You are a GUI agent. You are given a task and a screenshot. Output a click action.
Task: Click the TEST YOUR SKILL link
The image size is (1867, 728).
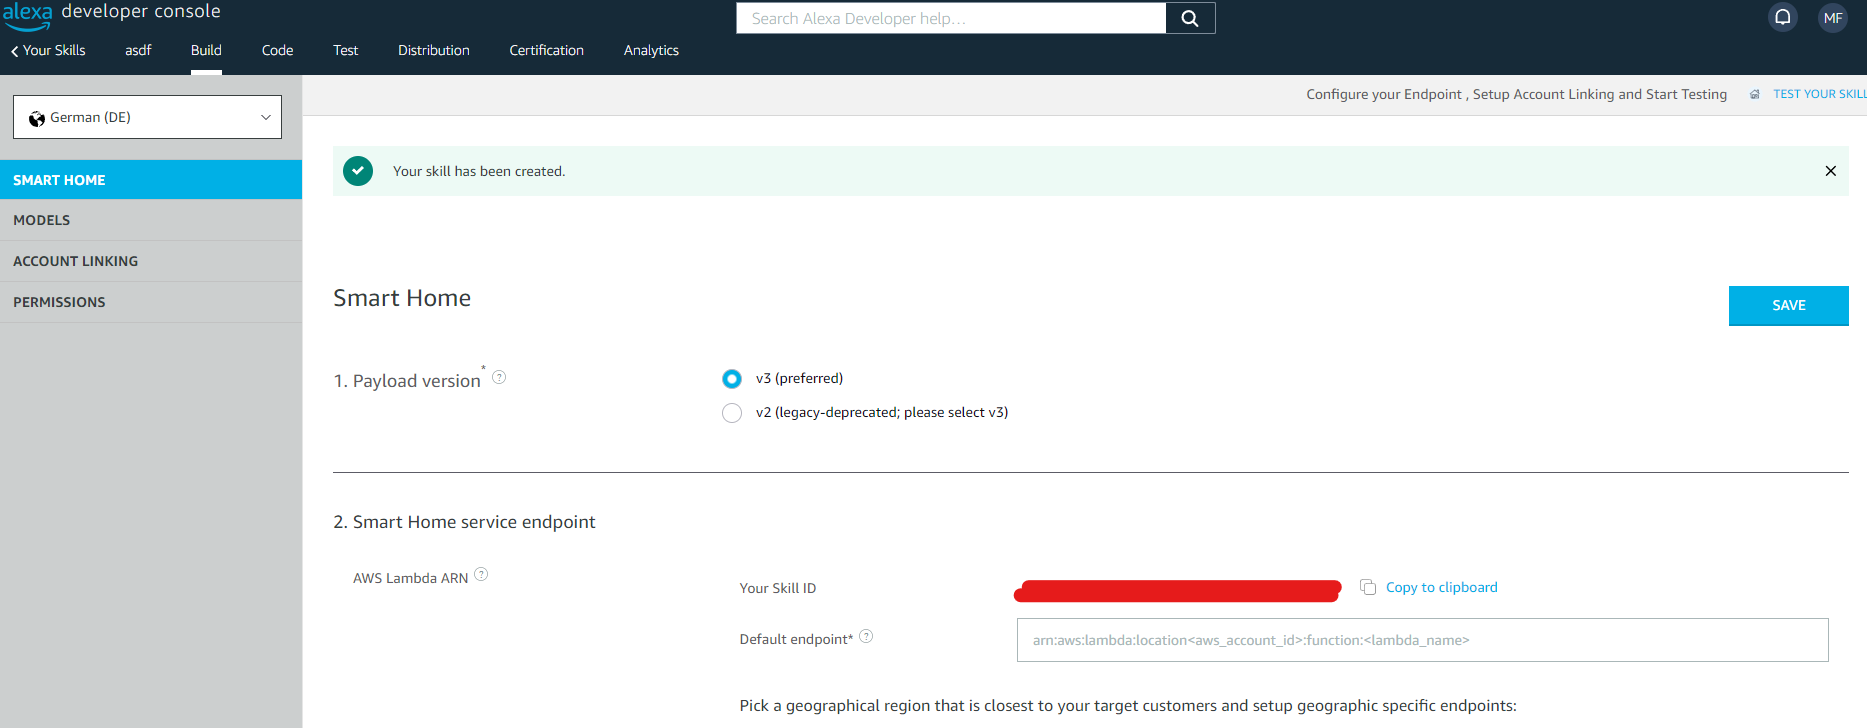pyautogui.click(x=1819, y=94)
